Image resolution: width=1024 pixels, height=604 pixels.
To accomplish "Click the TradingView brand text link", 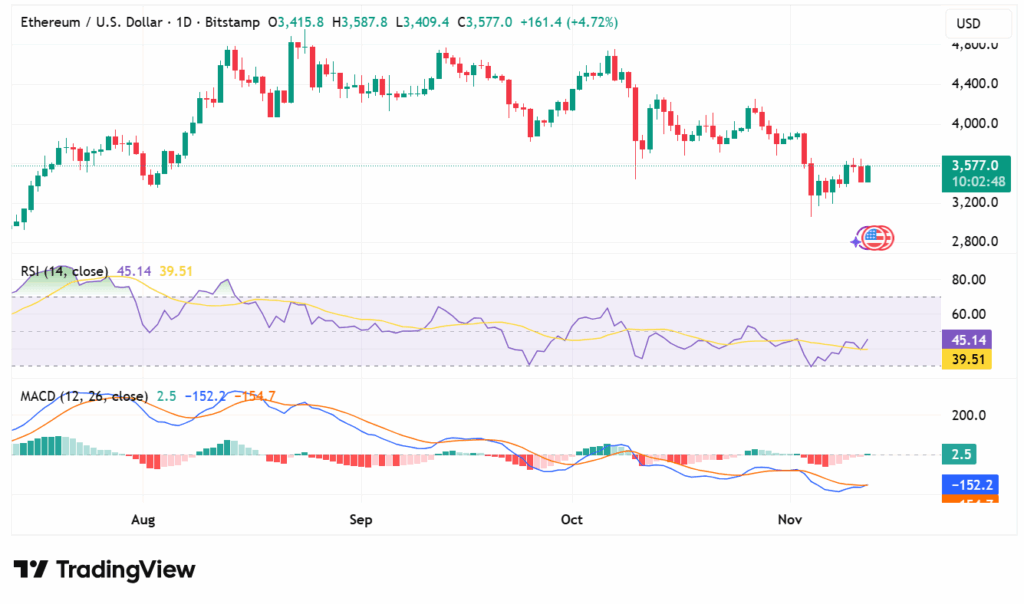I will pos(126,570).
